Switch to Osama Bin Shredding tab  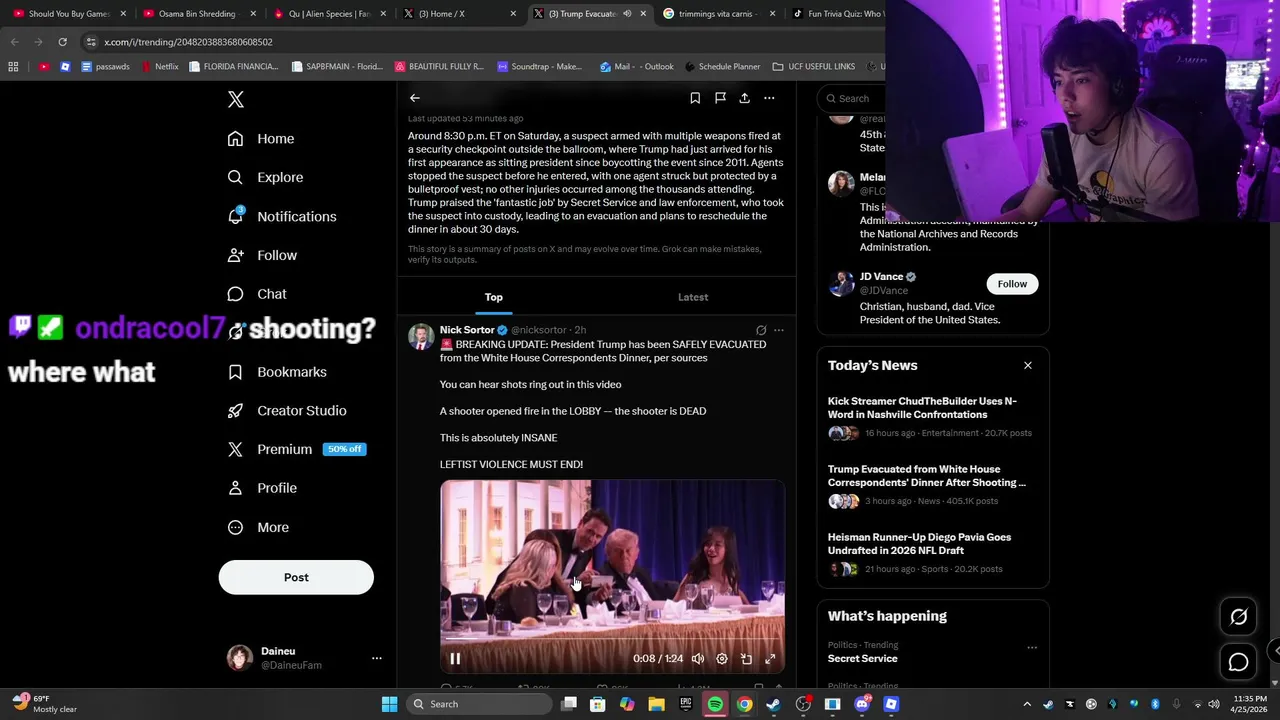pyautogui.click(x=196, y=14)
